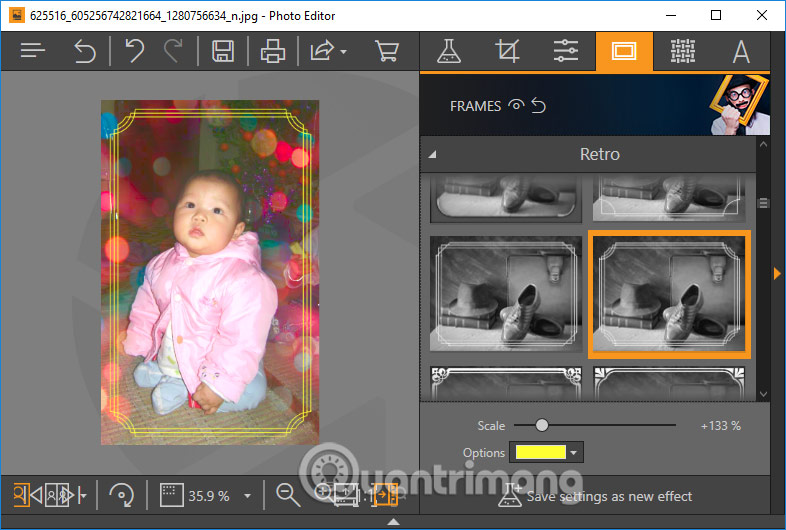Screen dimensions: 786x530
Task: Zoom out with the minus magnifier
Action: (x=288, y=495)
